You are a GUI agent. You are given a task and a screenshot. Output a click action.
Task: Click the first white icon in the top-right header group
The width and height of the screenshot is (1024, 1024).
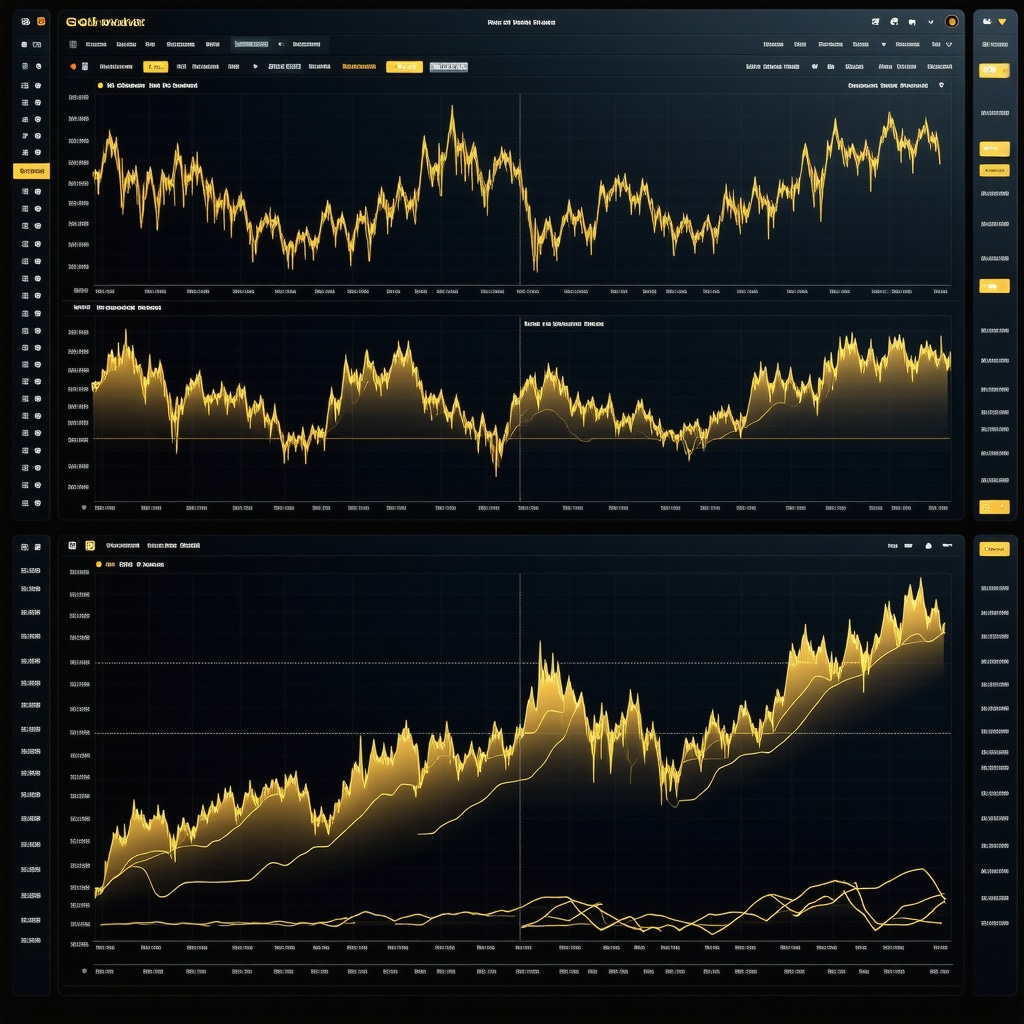(876, 22)
